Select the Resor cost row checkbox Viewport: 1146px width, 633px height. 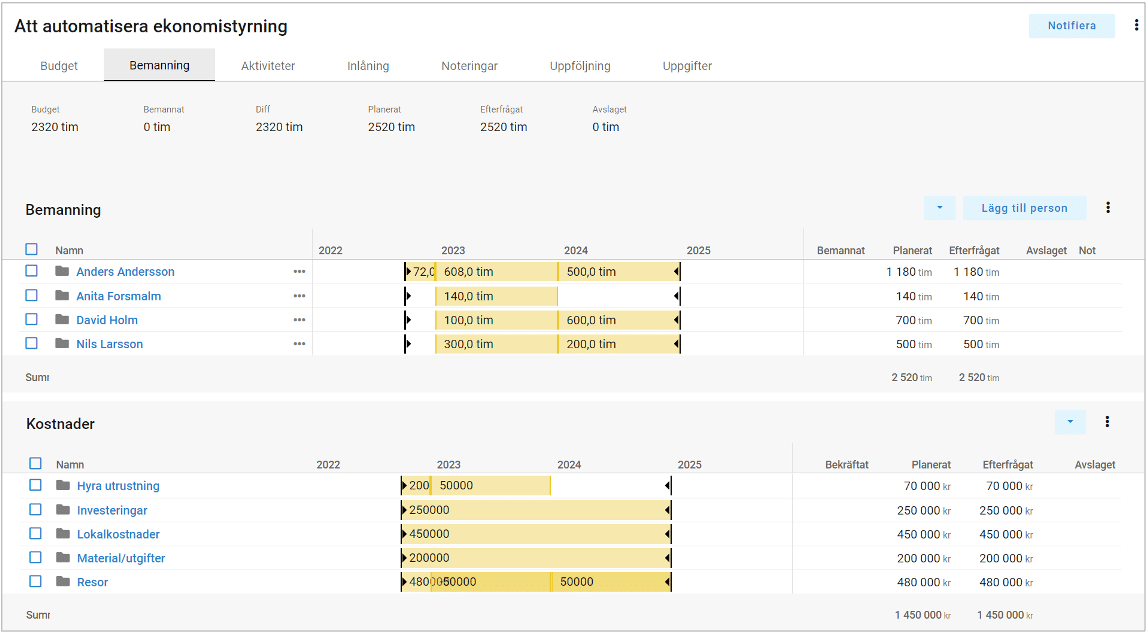click(36, 581)
